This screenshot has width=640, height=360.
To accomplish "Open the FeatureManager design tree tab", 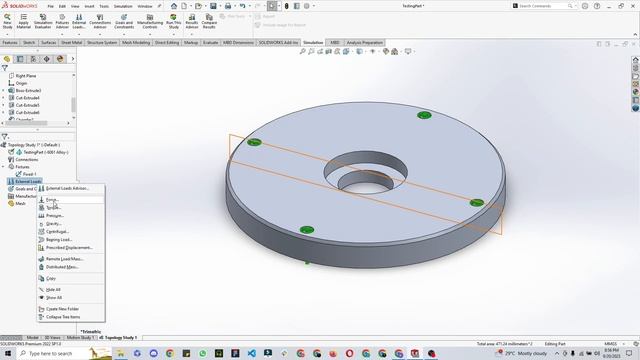I will click(x=7, y=59).
